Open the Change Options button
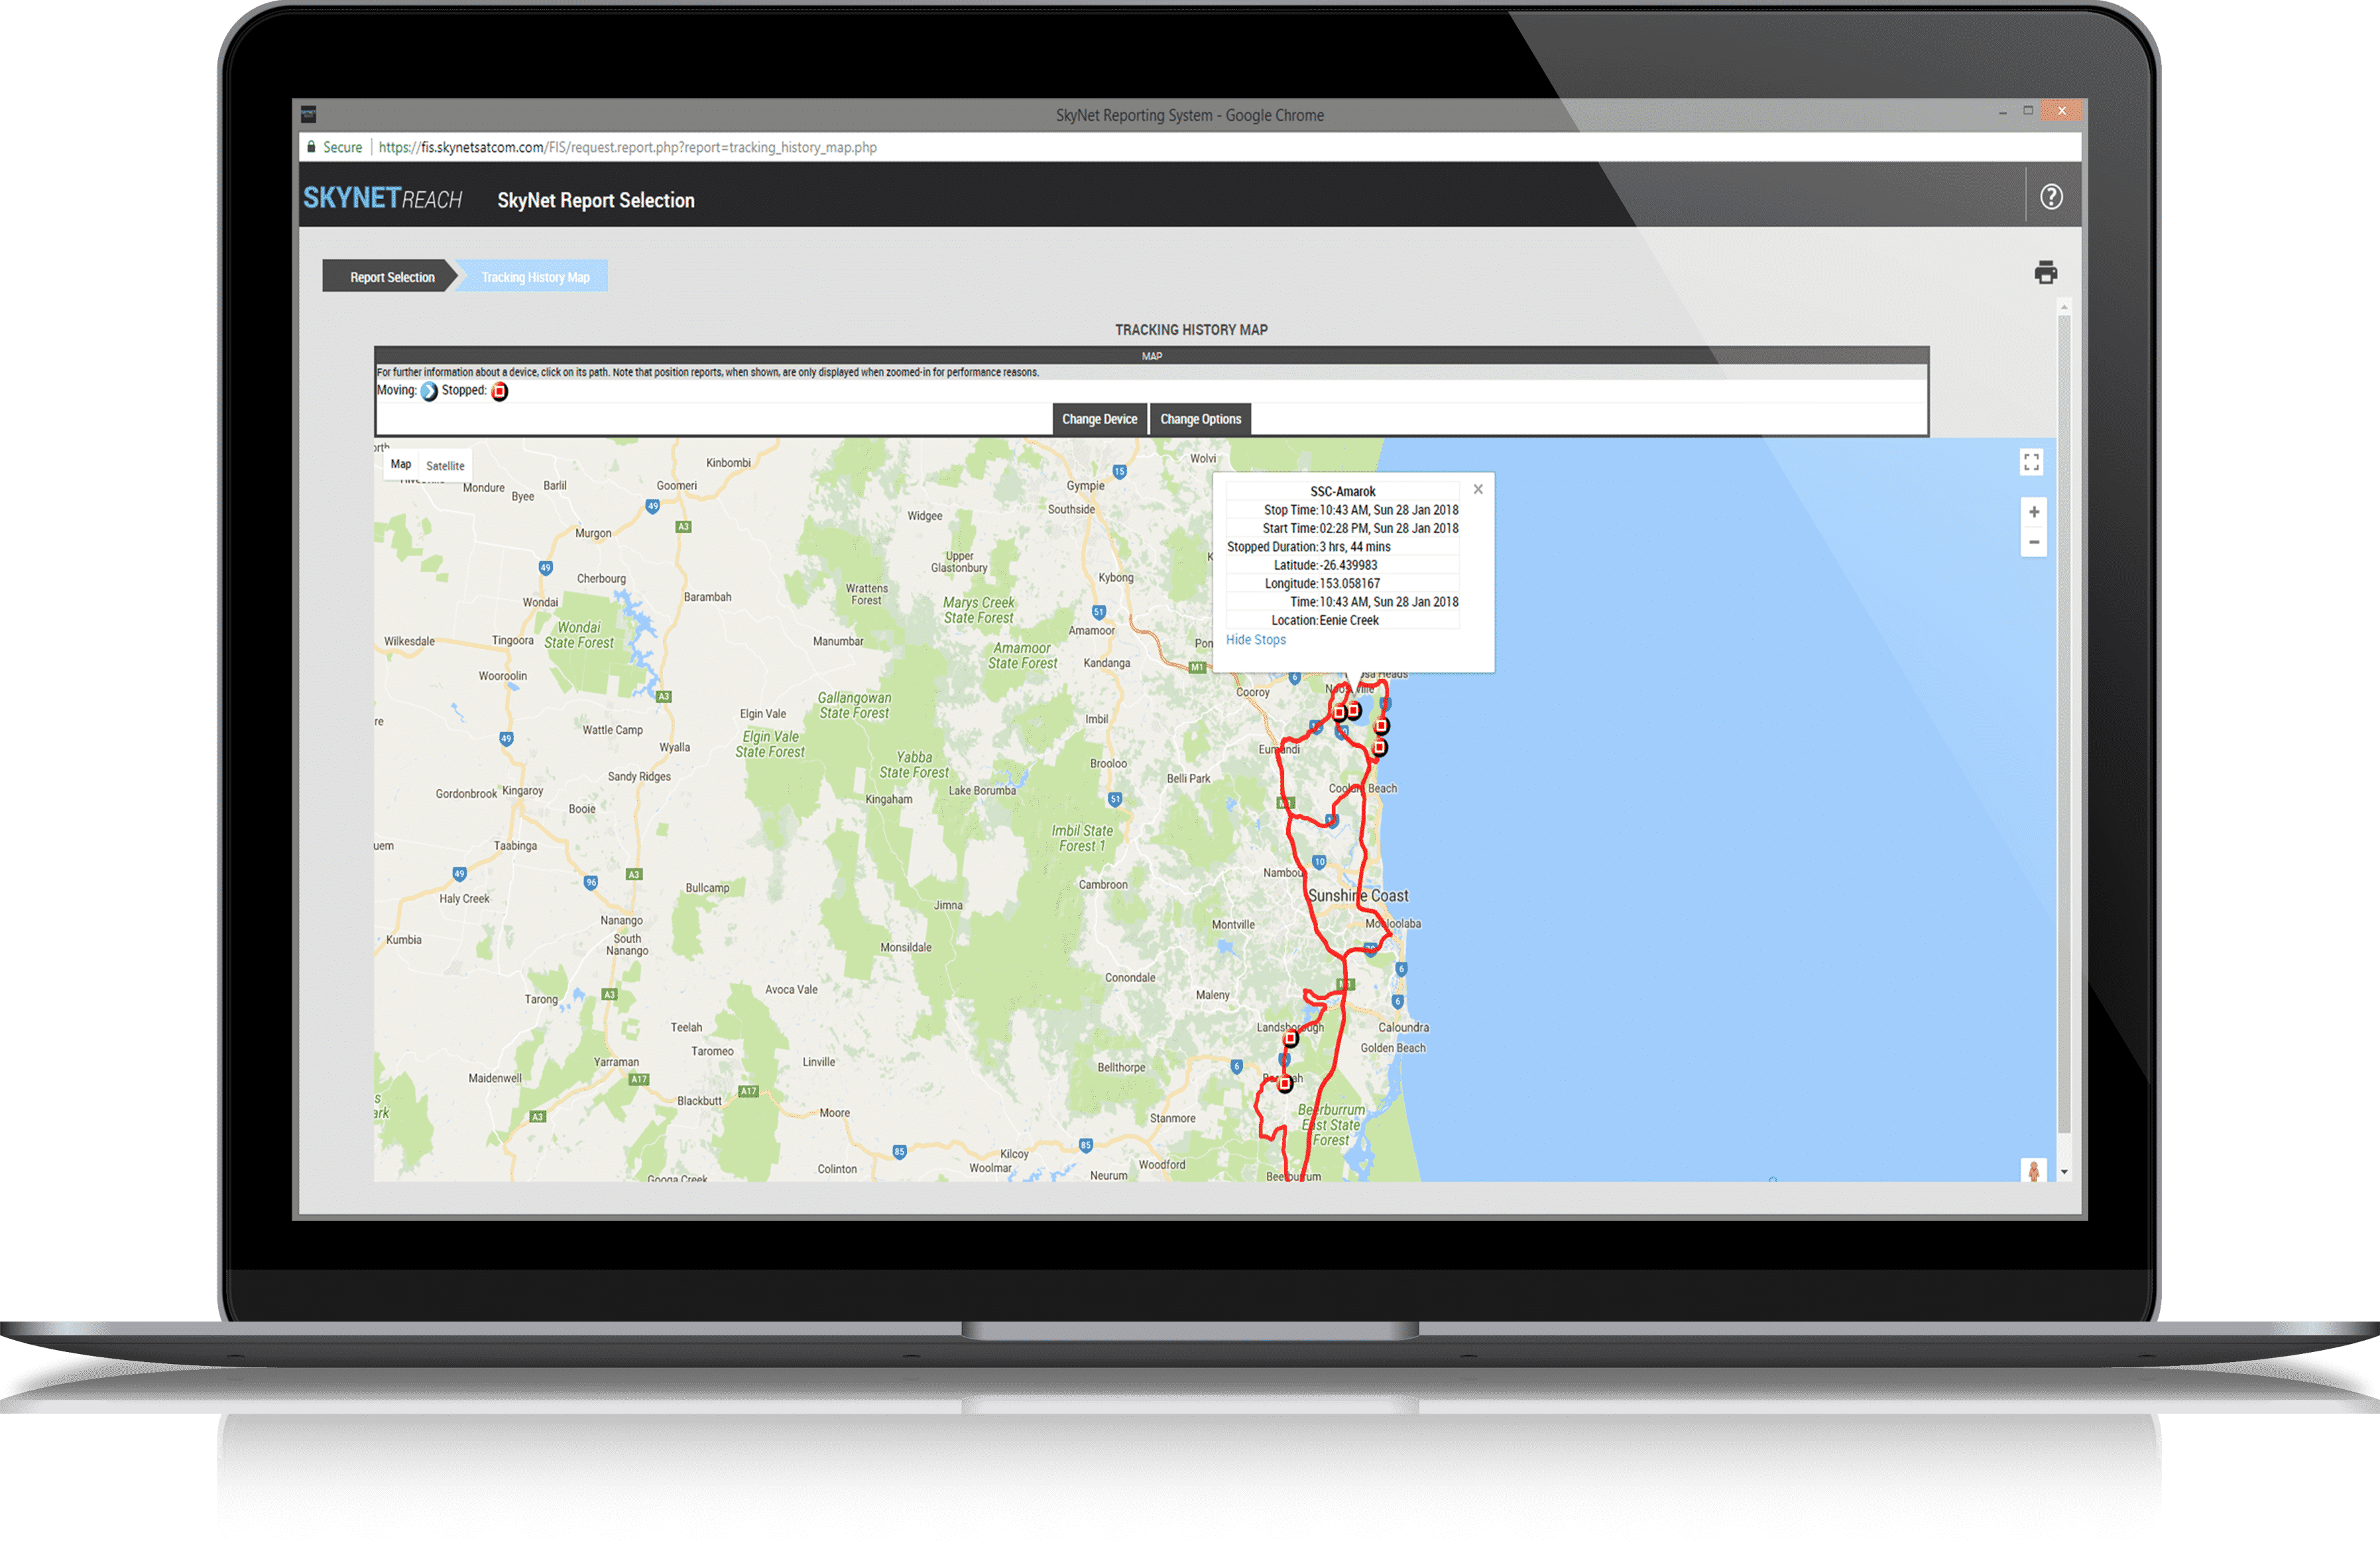This screenshot has height=1541, width=2380. (1200, 419)
